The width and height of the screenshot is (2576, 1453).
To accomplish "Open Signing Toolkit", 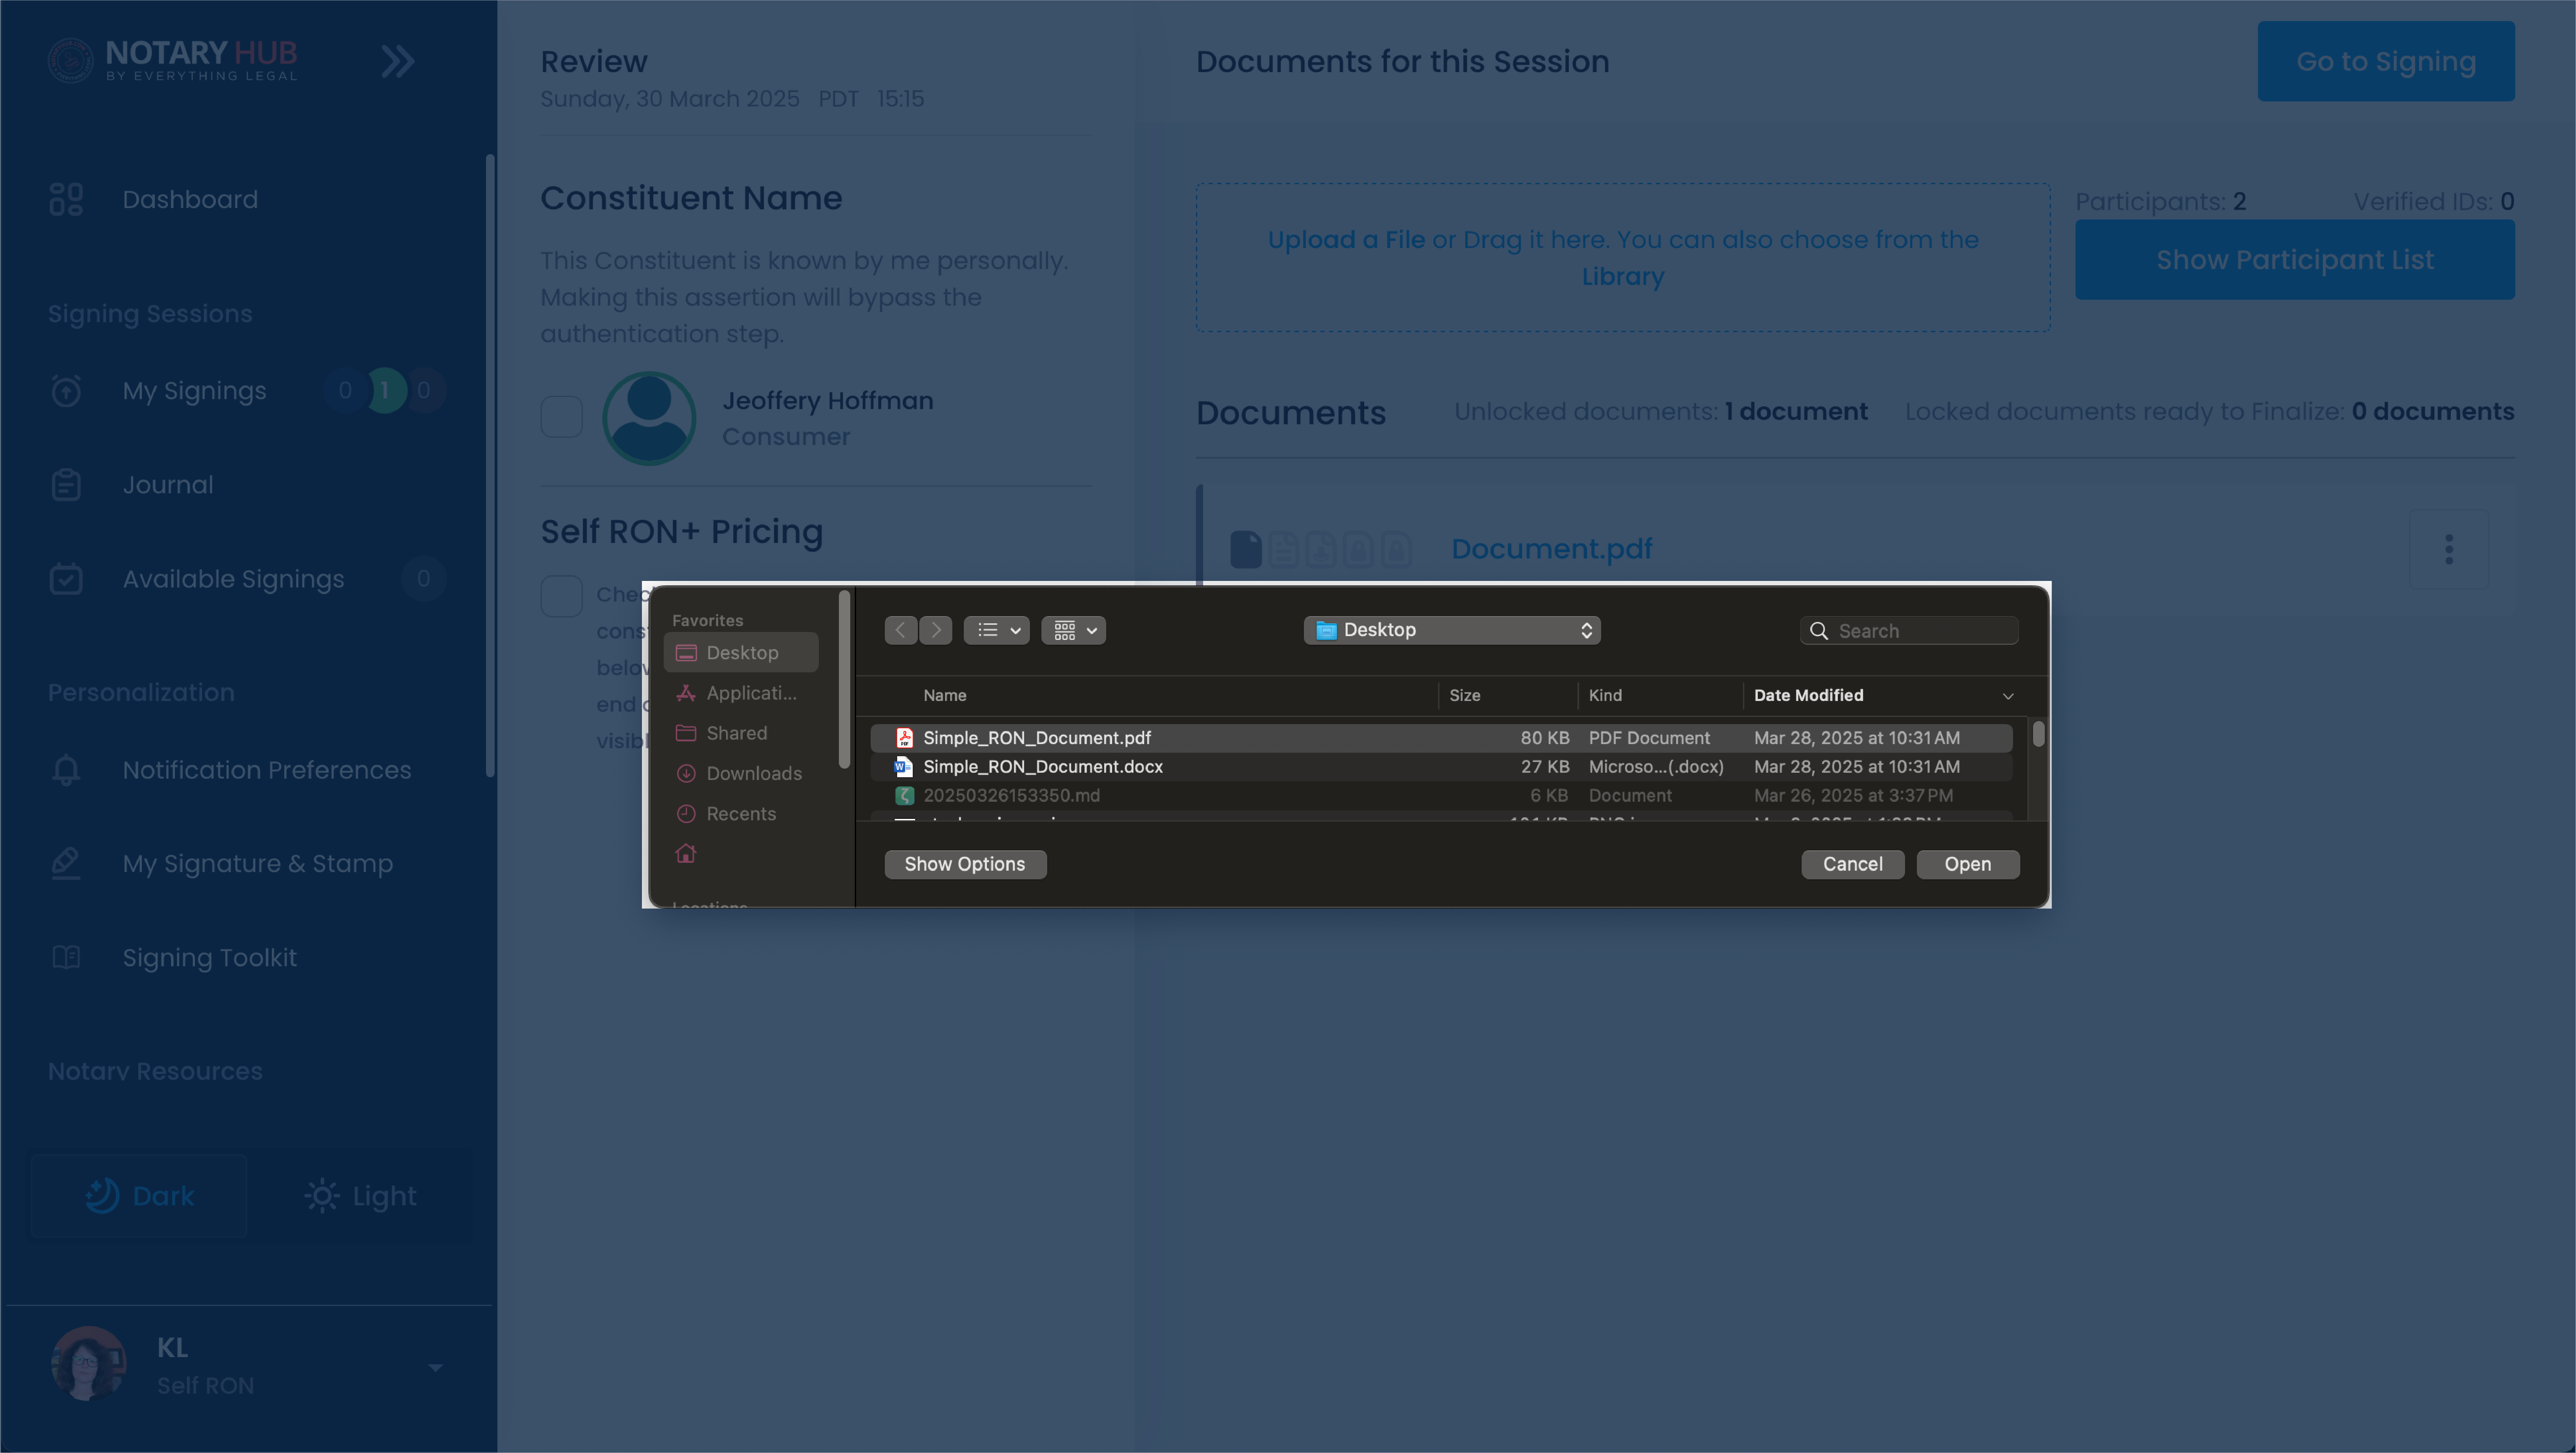I will [210, 958].
